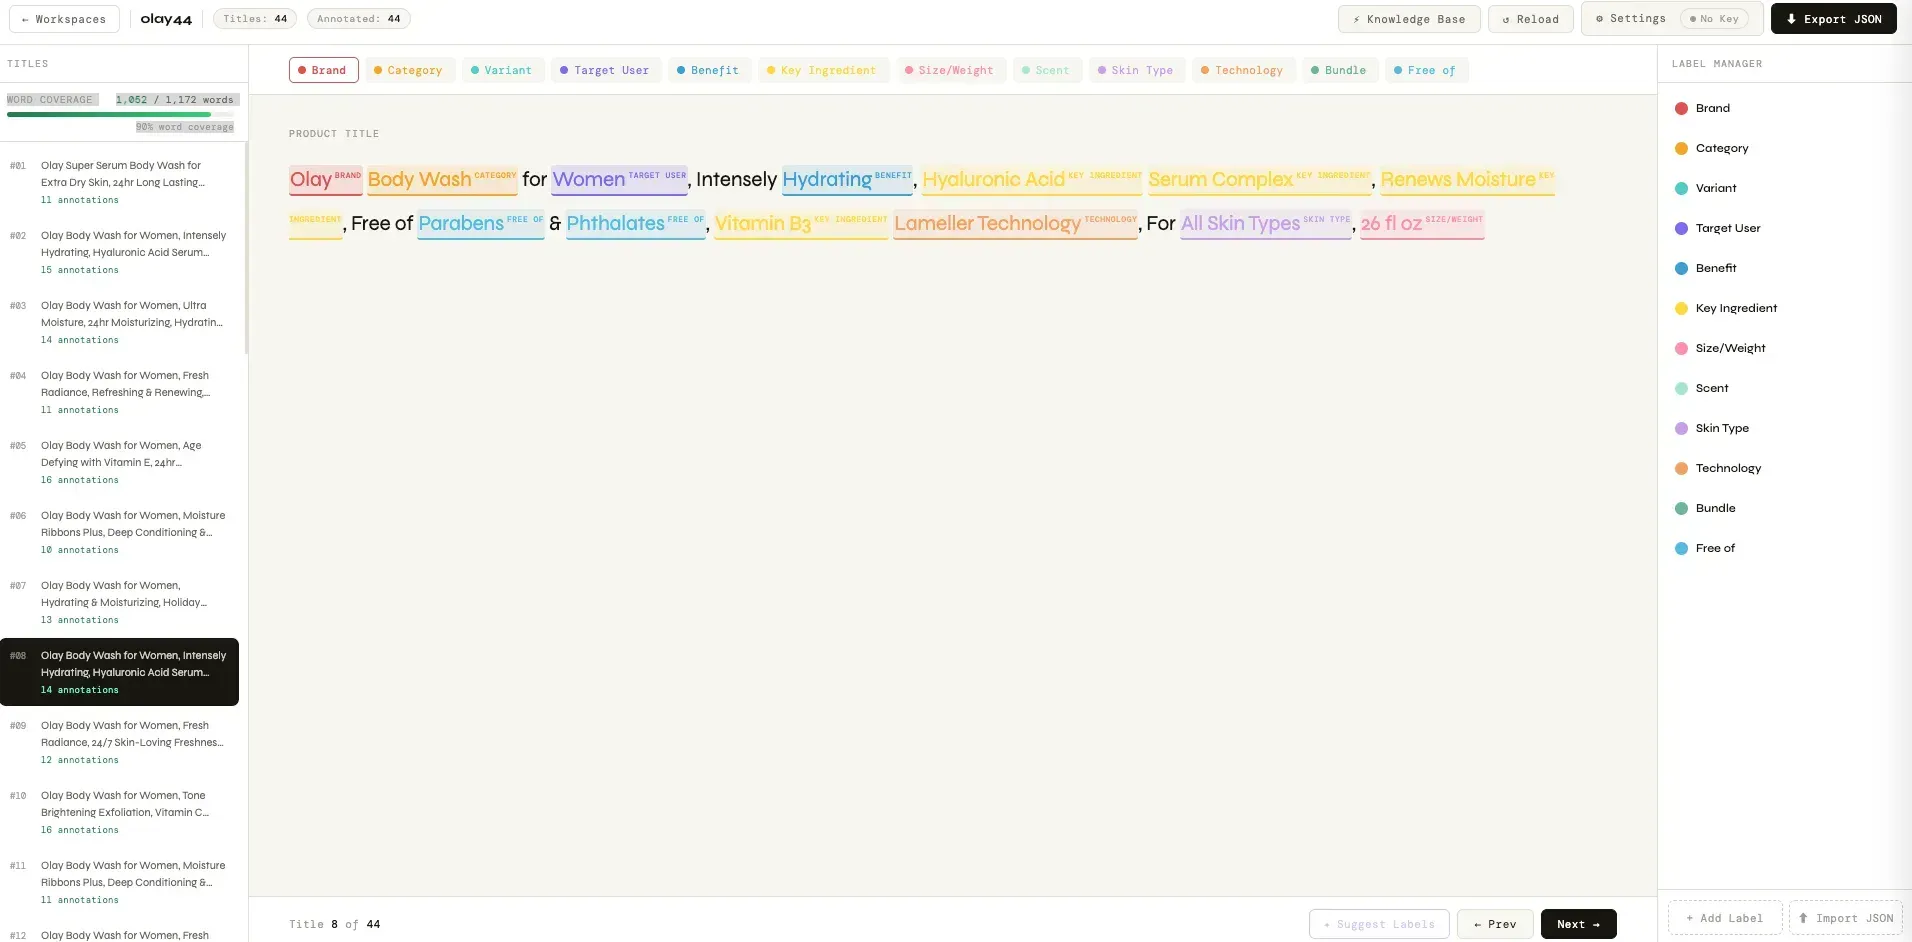The height and width of the screenshot is (942, 1912).
Task: Click the Parabens free-of annotation
Action: (x=481, y=224)
